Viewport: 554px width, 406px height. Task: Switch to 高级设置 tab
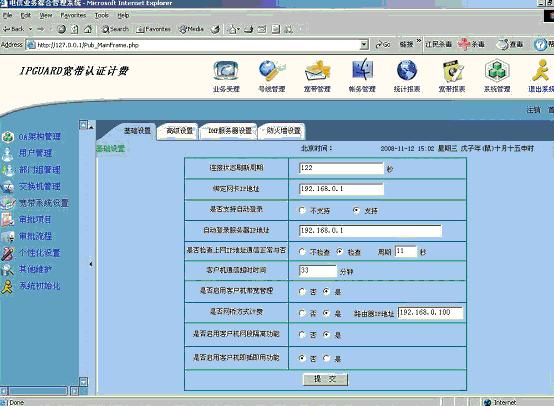tap(179, 131)
